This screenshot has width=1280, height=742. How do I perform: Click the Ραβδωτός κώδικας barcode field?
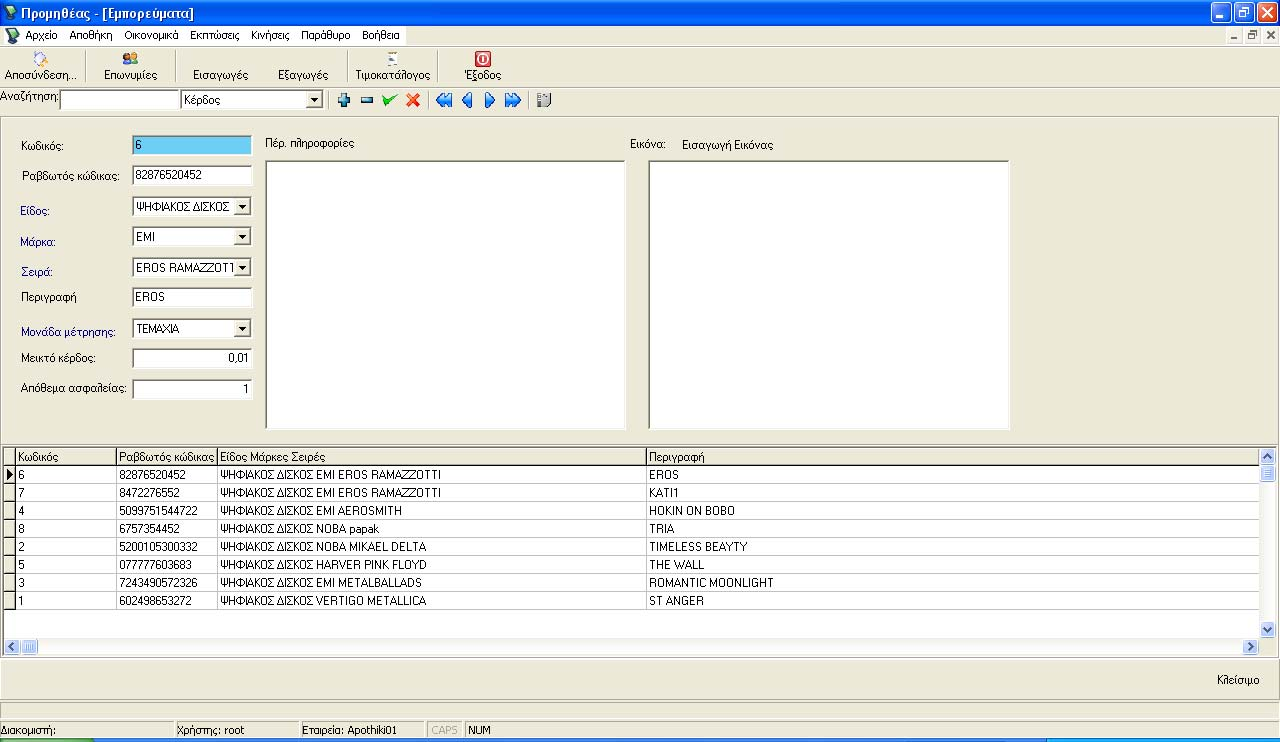point(192,175)
